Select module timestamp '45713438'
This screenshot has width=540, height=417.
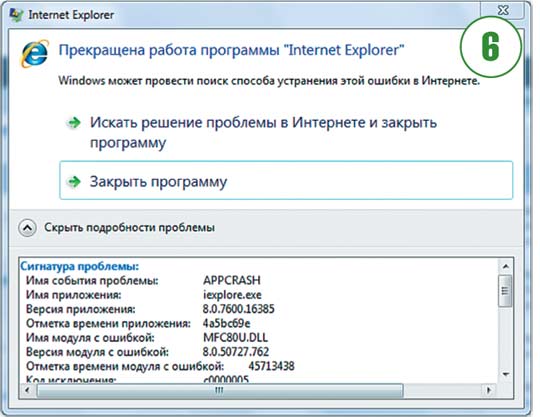click(x=271, y=366)
